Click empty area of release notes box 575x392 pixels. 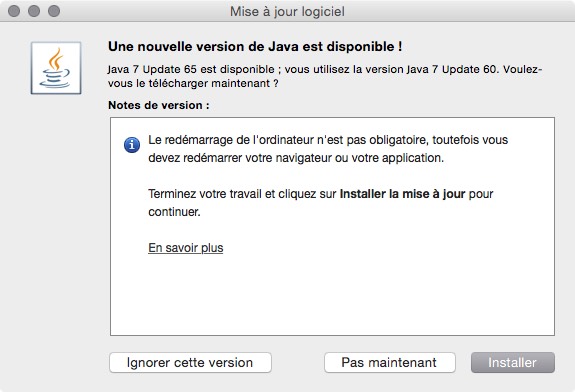click(x=332, y=293)
